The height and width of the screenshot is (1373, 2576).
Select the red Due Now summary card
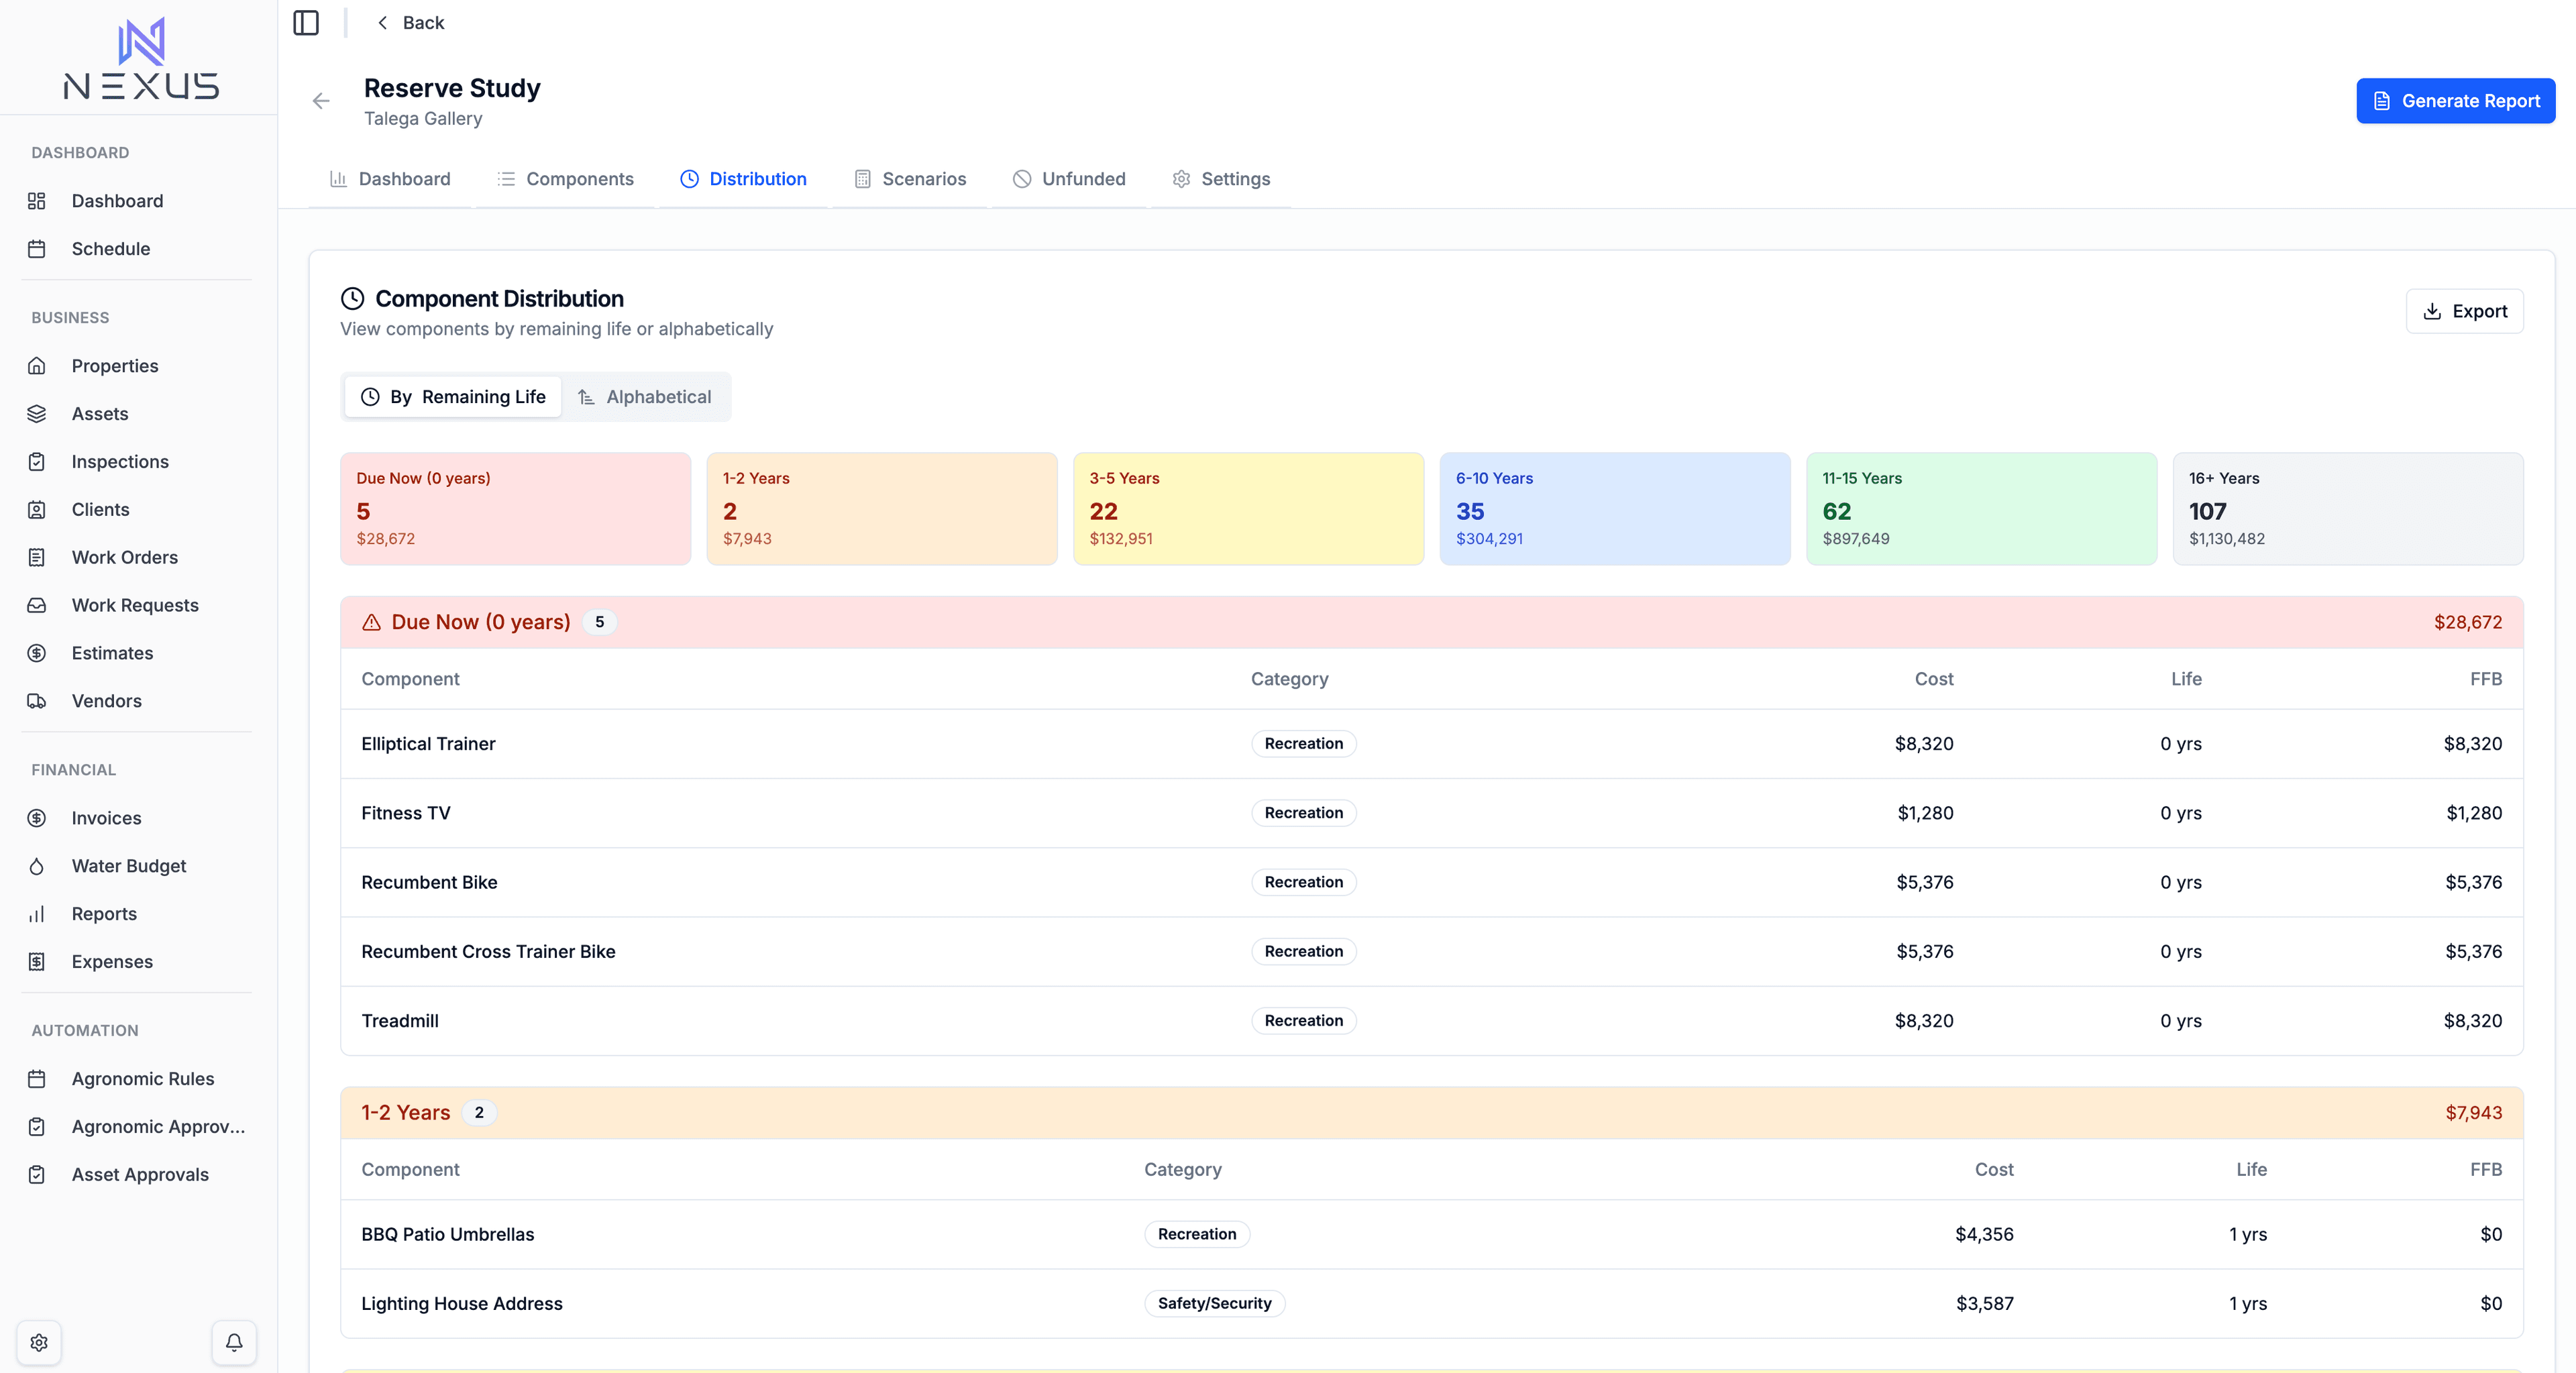515,508
